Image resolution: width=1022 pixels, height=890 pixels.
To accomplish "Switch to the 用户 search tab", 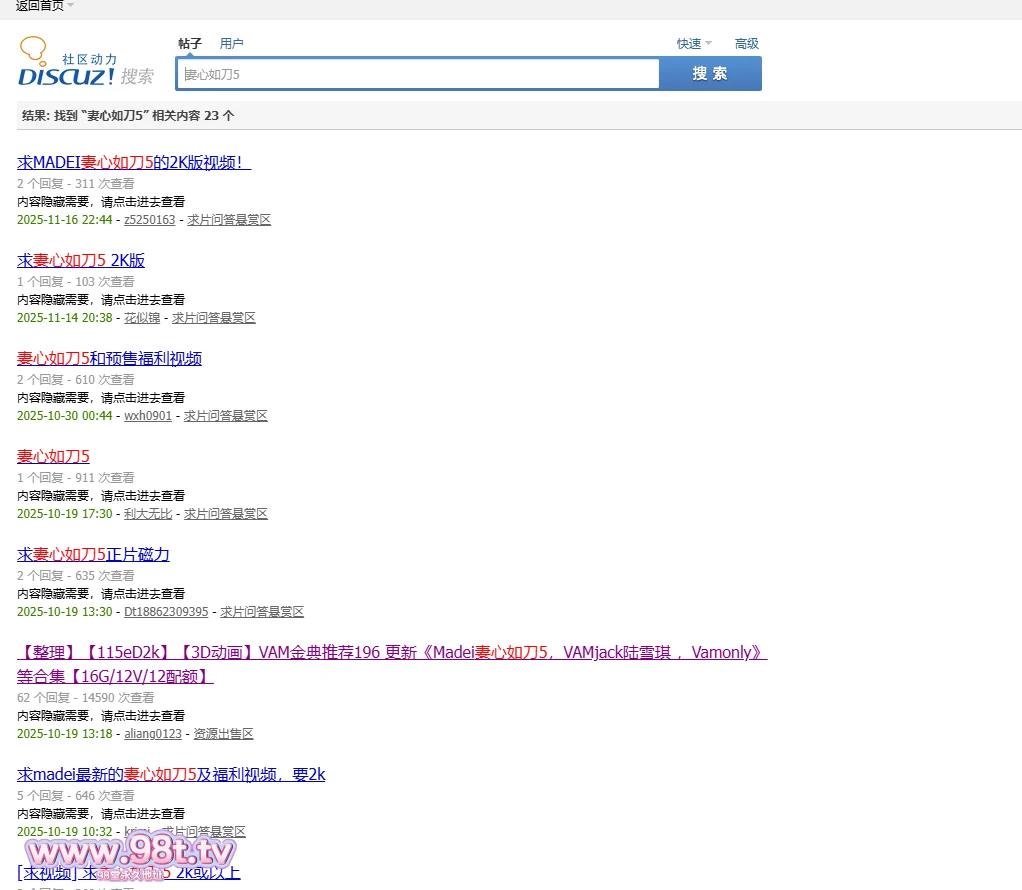I will 231,44.
